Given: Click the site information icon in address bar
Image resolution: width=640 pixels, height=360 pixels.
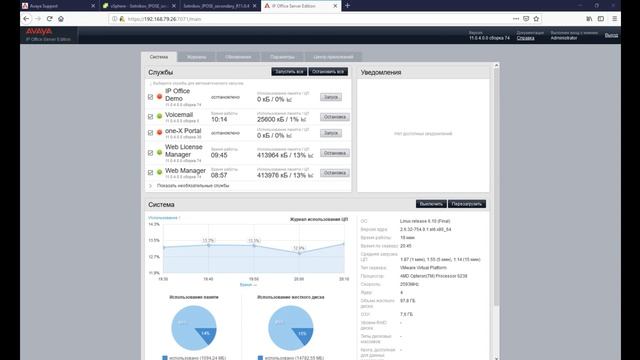Looking at the screenshot, I should click(x=115, y=19).
